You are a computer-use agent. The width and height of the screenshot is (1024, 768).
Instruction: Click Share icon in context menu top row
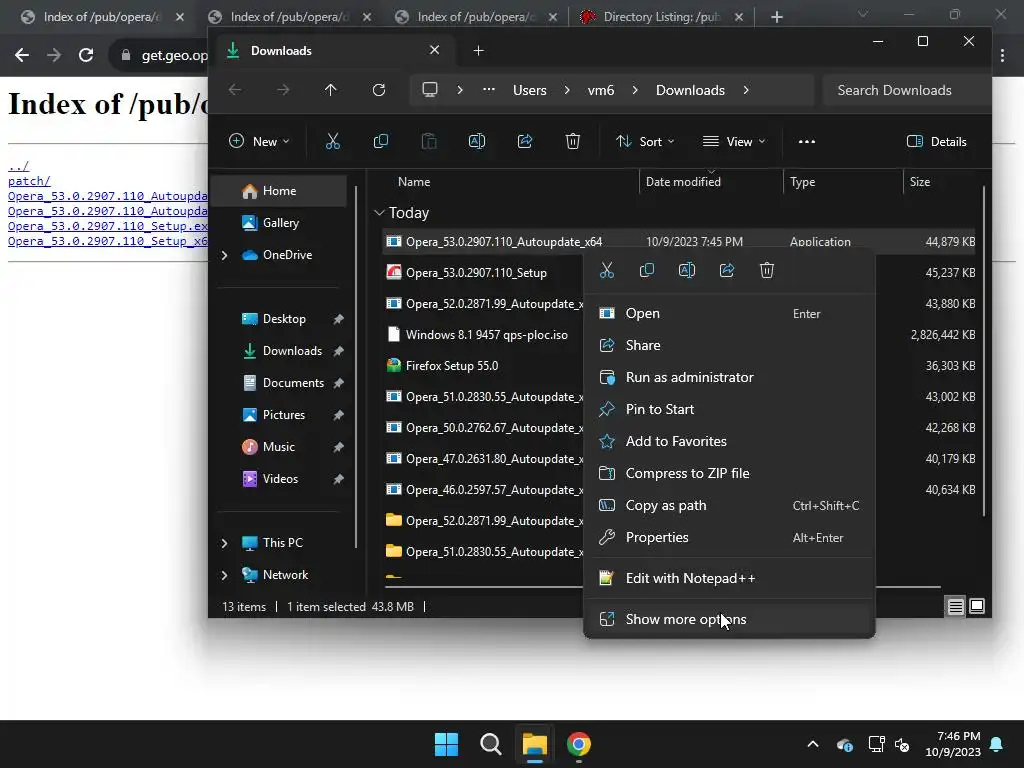click(x=727, y=270)
